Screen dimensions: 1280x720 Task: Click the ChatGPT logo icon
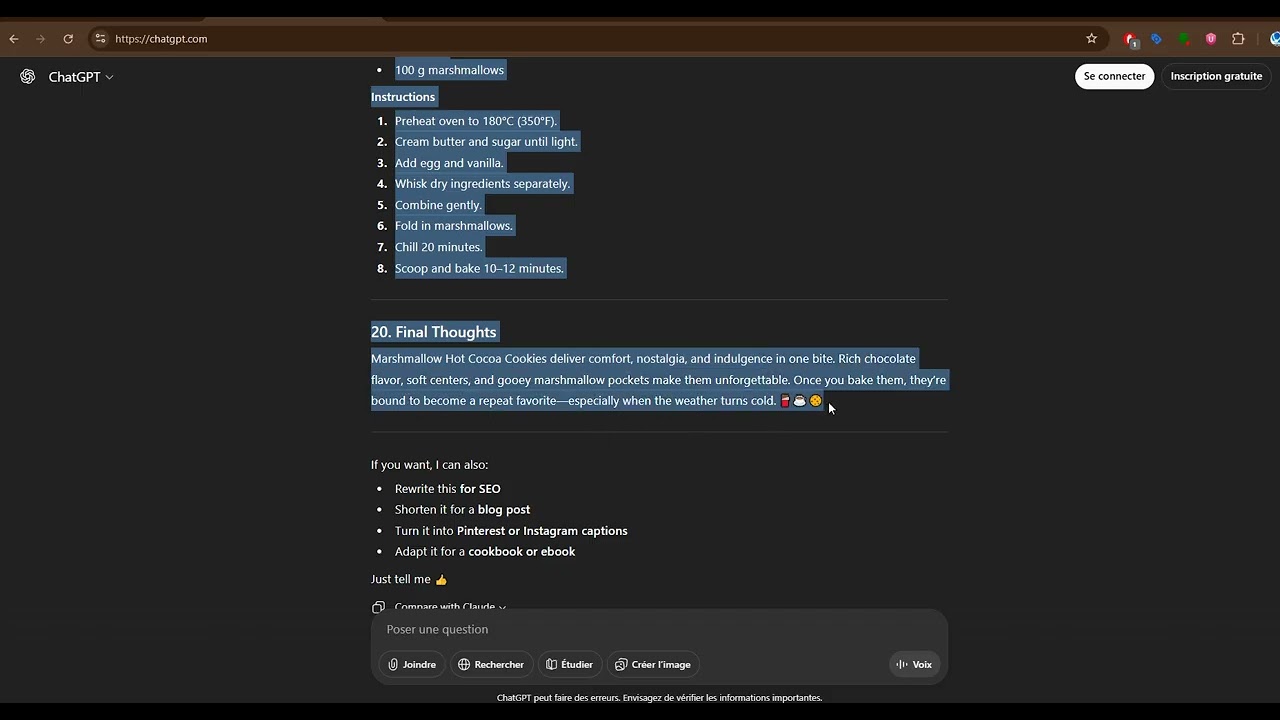[x=28, y=77]
